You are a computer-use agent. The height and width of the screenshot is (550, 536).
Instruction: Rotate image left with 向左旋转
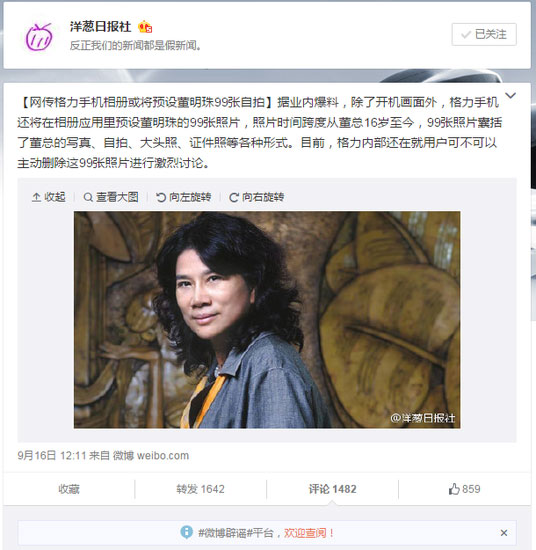point(183,197)
